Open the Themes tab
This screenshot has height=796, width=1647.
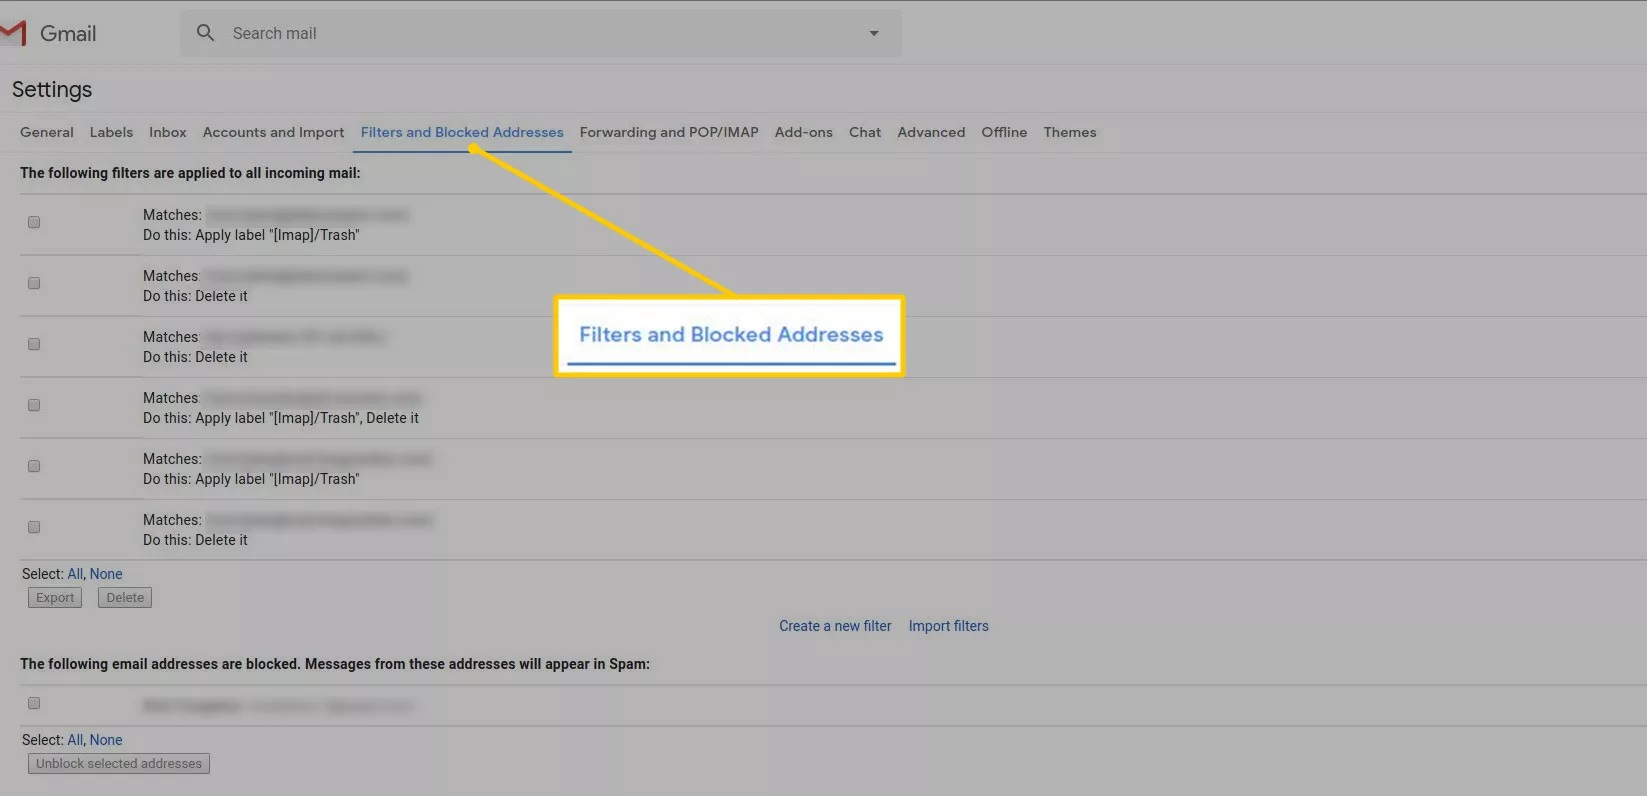[x=1069, y=132]
